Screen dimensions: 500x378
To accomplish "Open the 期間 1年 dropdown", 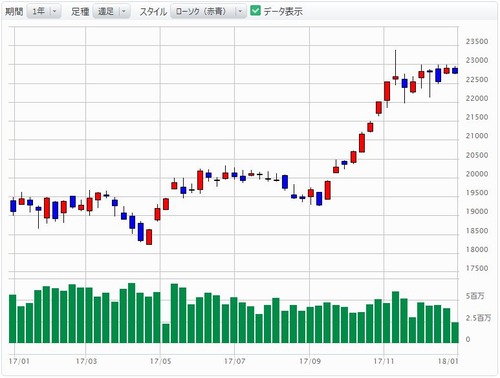I will tap(44, 11).
